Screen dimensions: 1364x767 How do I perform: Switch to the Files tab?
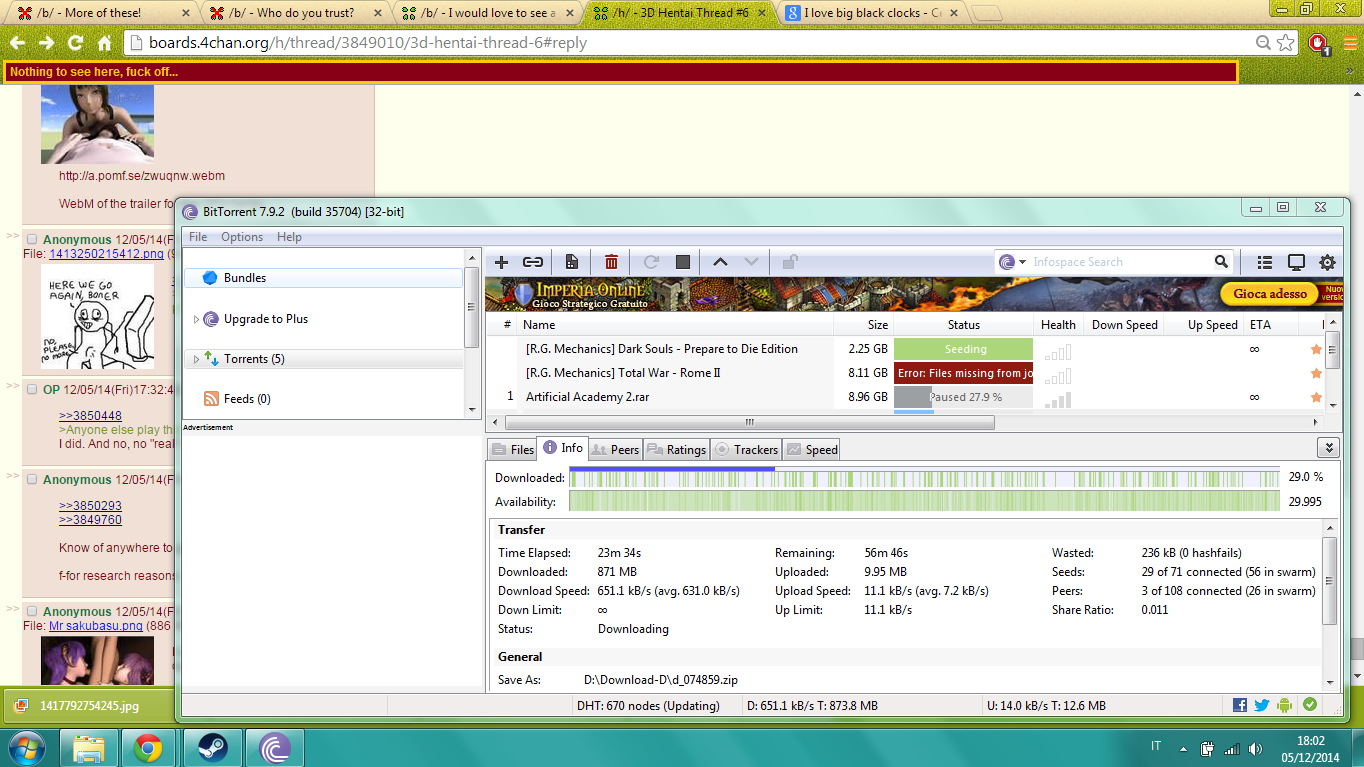[513, 449]
